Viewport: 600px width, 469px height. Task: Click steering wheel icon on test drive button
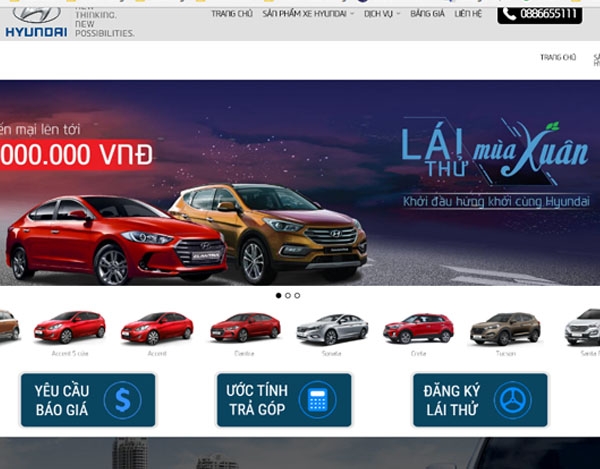coord(513,401)
